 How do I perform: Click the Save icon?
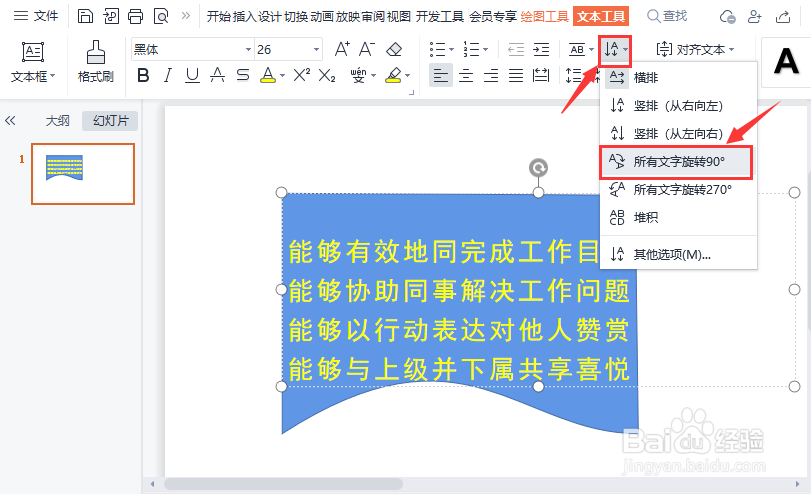point(85,17)
